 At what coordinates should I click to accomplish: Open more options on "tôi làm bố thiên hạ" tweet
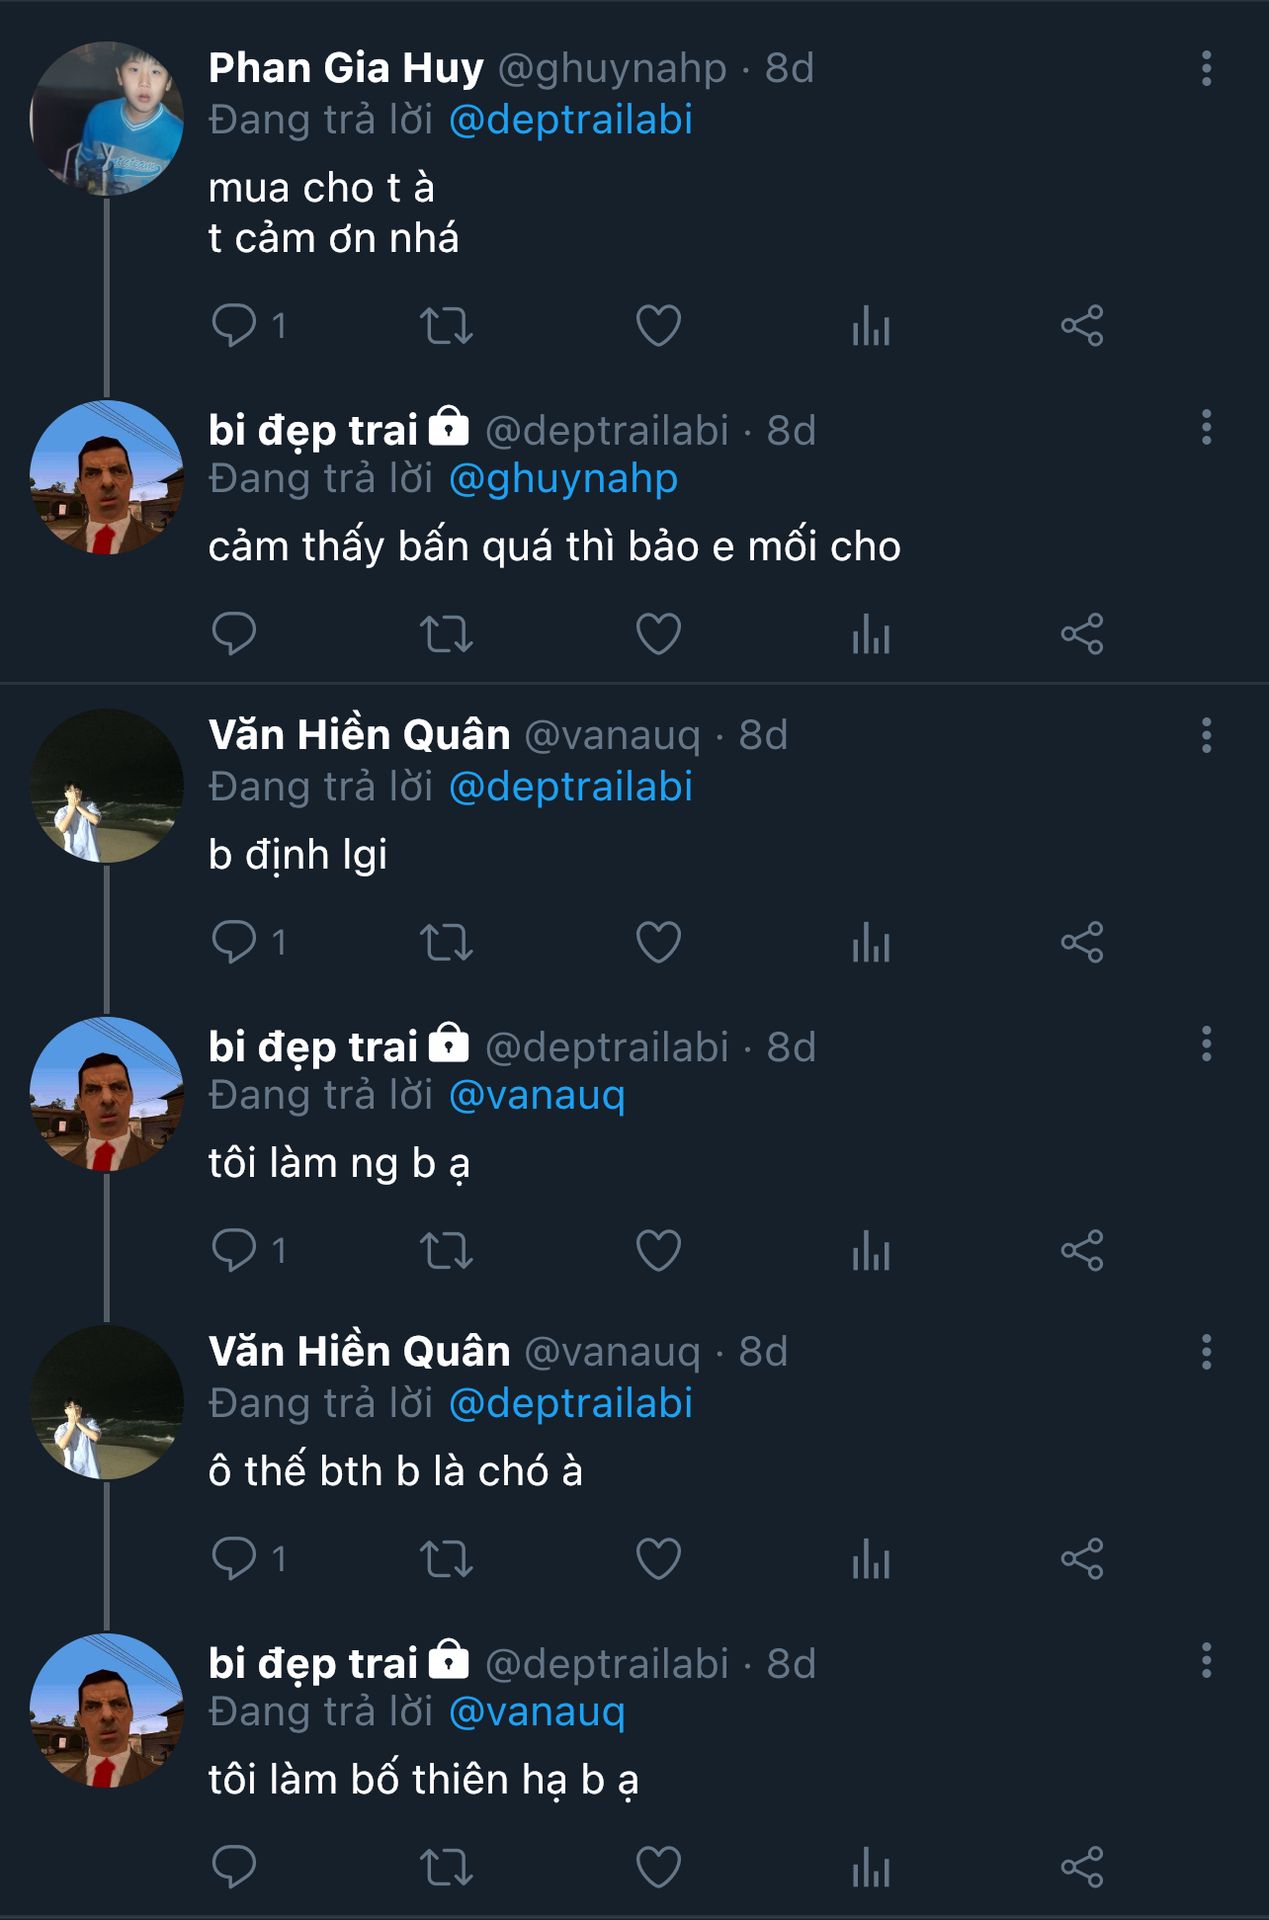pos(1206,1661)
